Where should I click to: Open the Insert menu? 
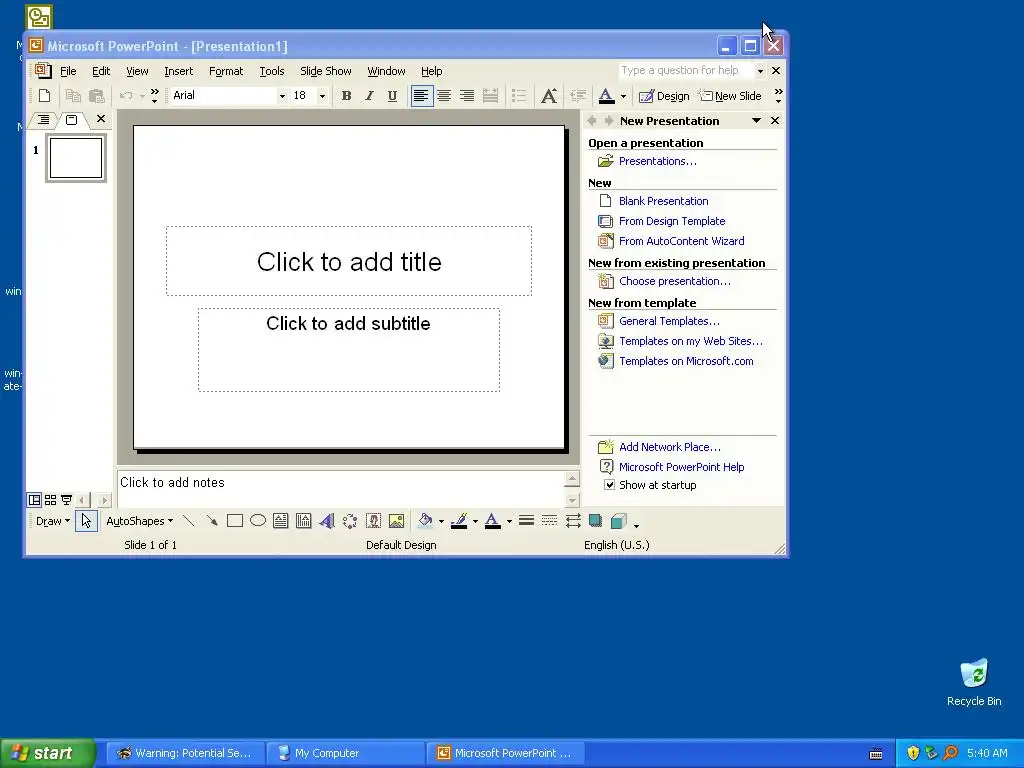(x=178, y=71)
